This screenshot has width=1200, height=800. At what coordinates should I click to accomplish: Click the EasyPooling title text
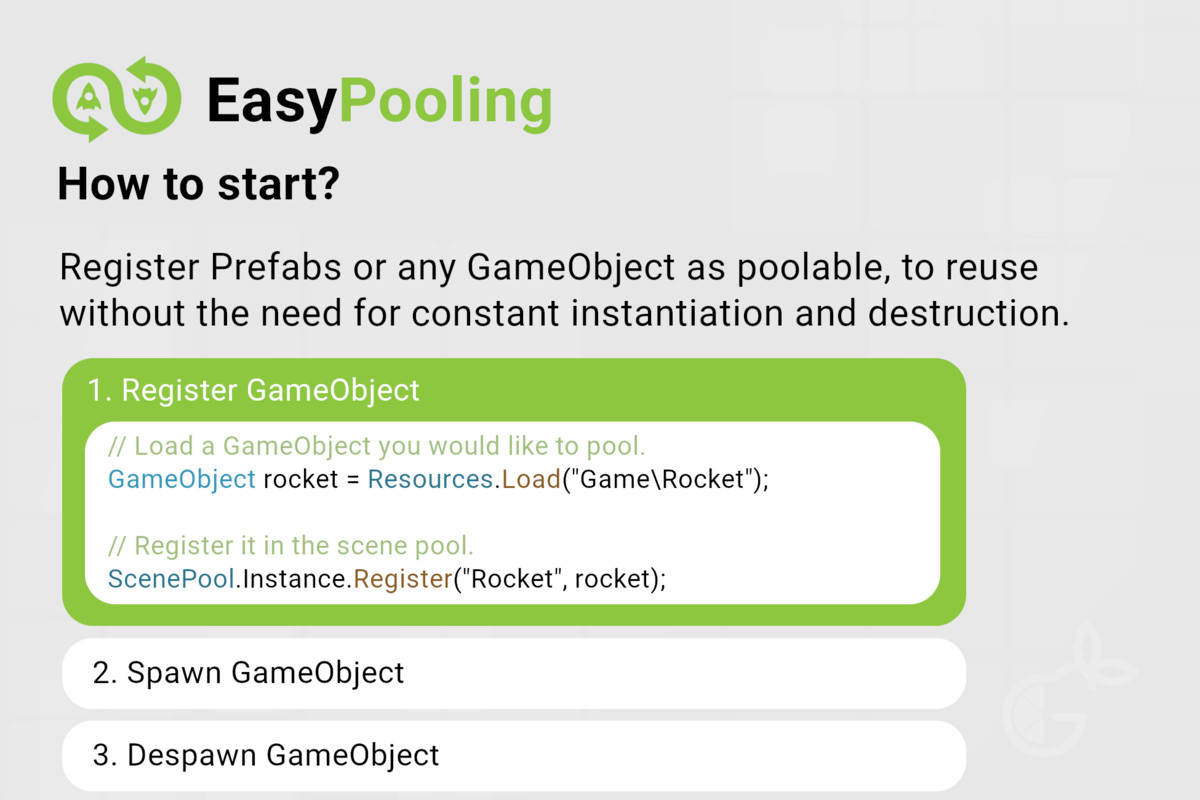tap(379, 100)
